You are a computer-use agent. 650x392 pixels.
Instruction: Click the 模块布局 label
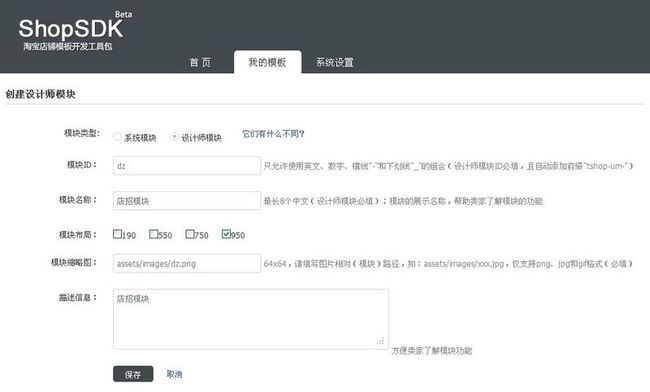pos(78,235)
